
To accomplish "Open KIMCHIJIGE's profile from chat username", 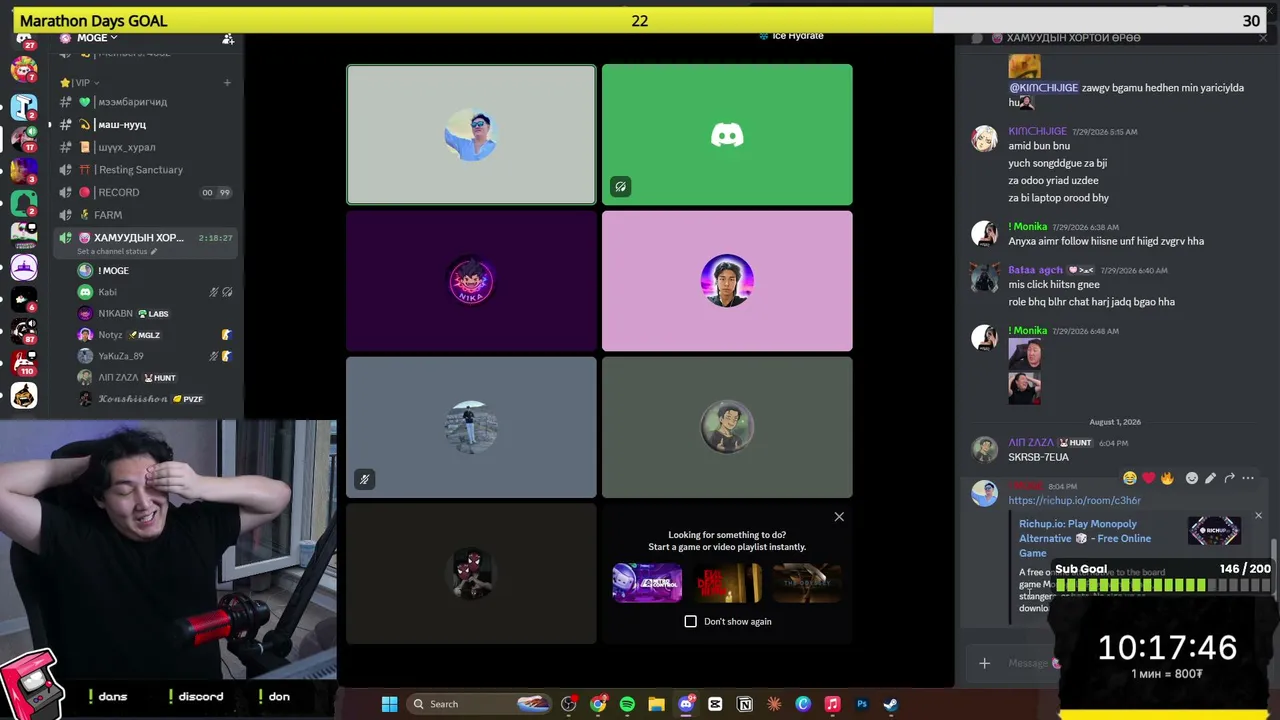I will (1037, 131).
